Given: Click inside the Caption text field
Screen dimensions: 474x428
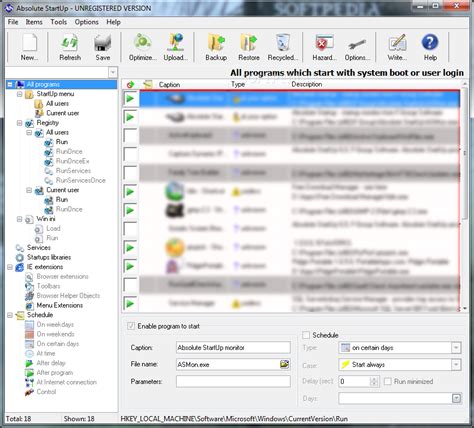Looking at the screenshot, I should click(233, 347).
